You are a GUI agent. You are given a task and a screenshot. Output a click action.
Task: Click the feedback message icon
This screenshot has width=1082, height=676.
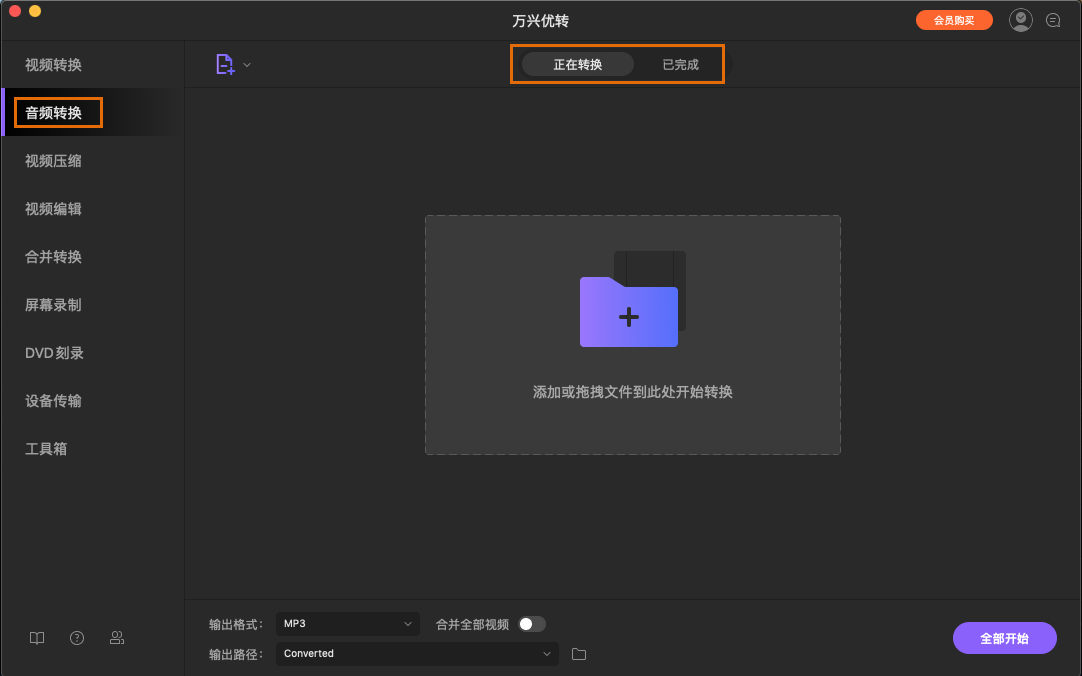coord(1053,19)
